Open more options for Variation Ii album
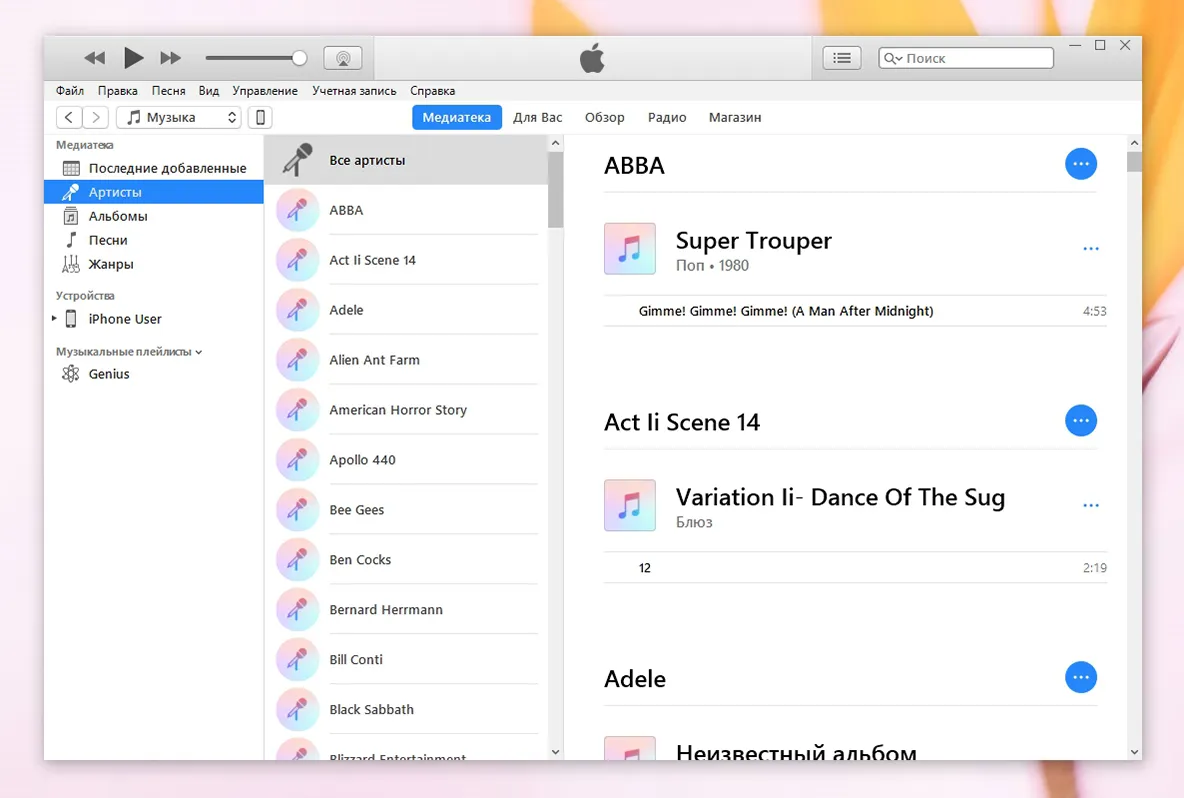This screenshot has height=798, width=1184. 1090,505
